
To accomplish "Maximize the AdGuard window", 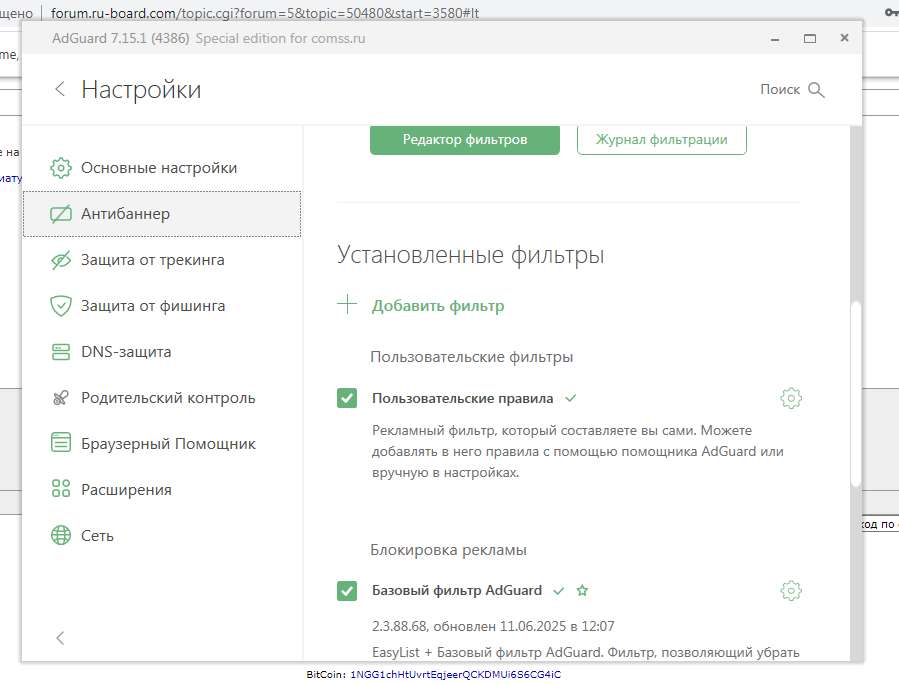I will tap(810, 38).
